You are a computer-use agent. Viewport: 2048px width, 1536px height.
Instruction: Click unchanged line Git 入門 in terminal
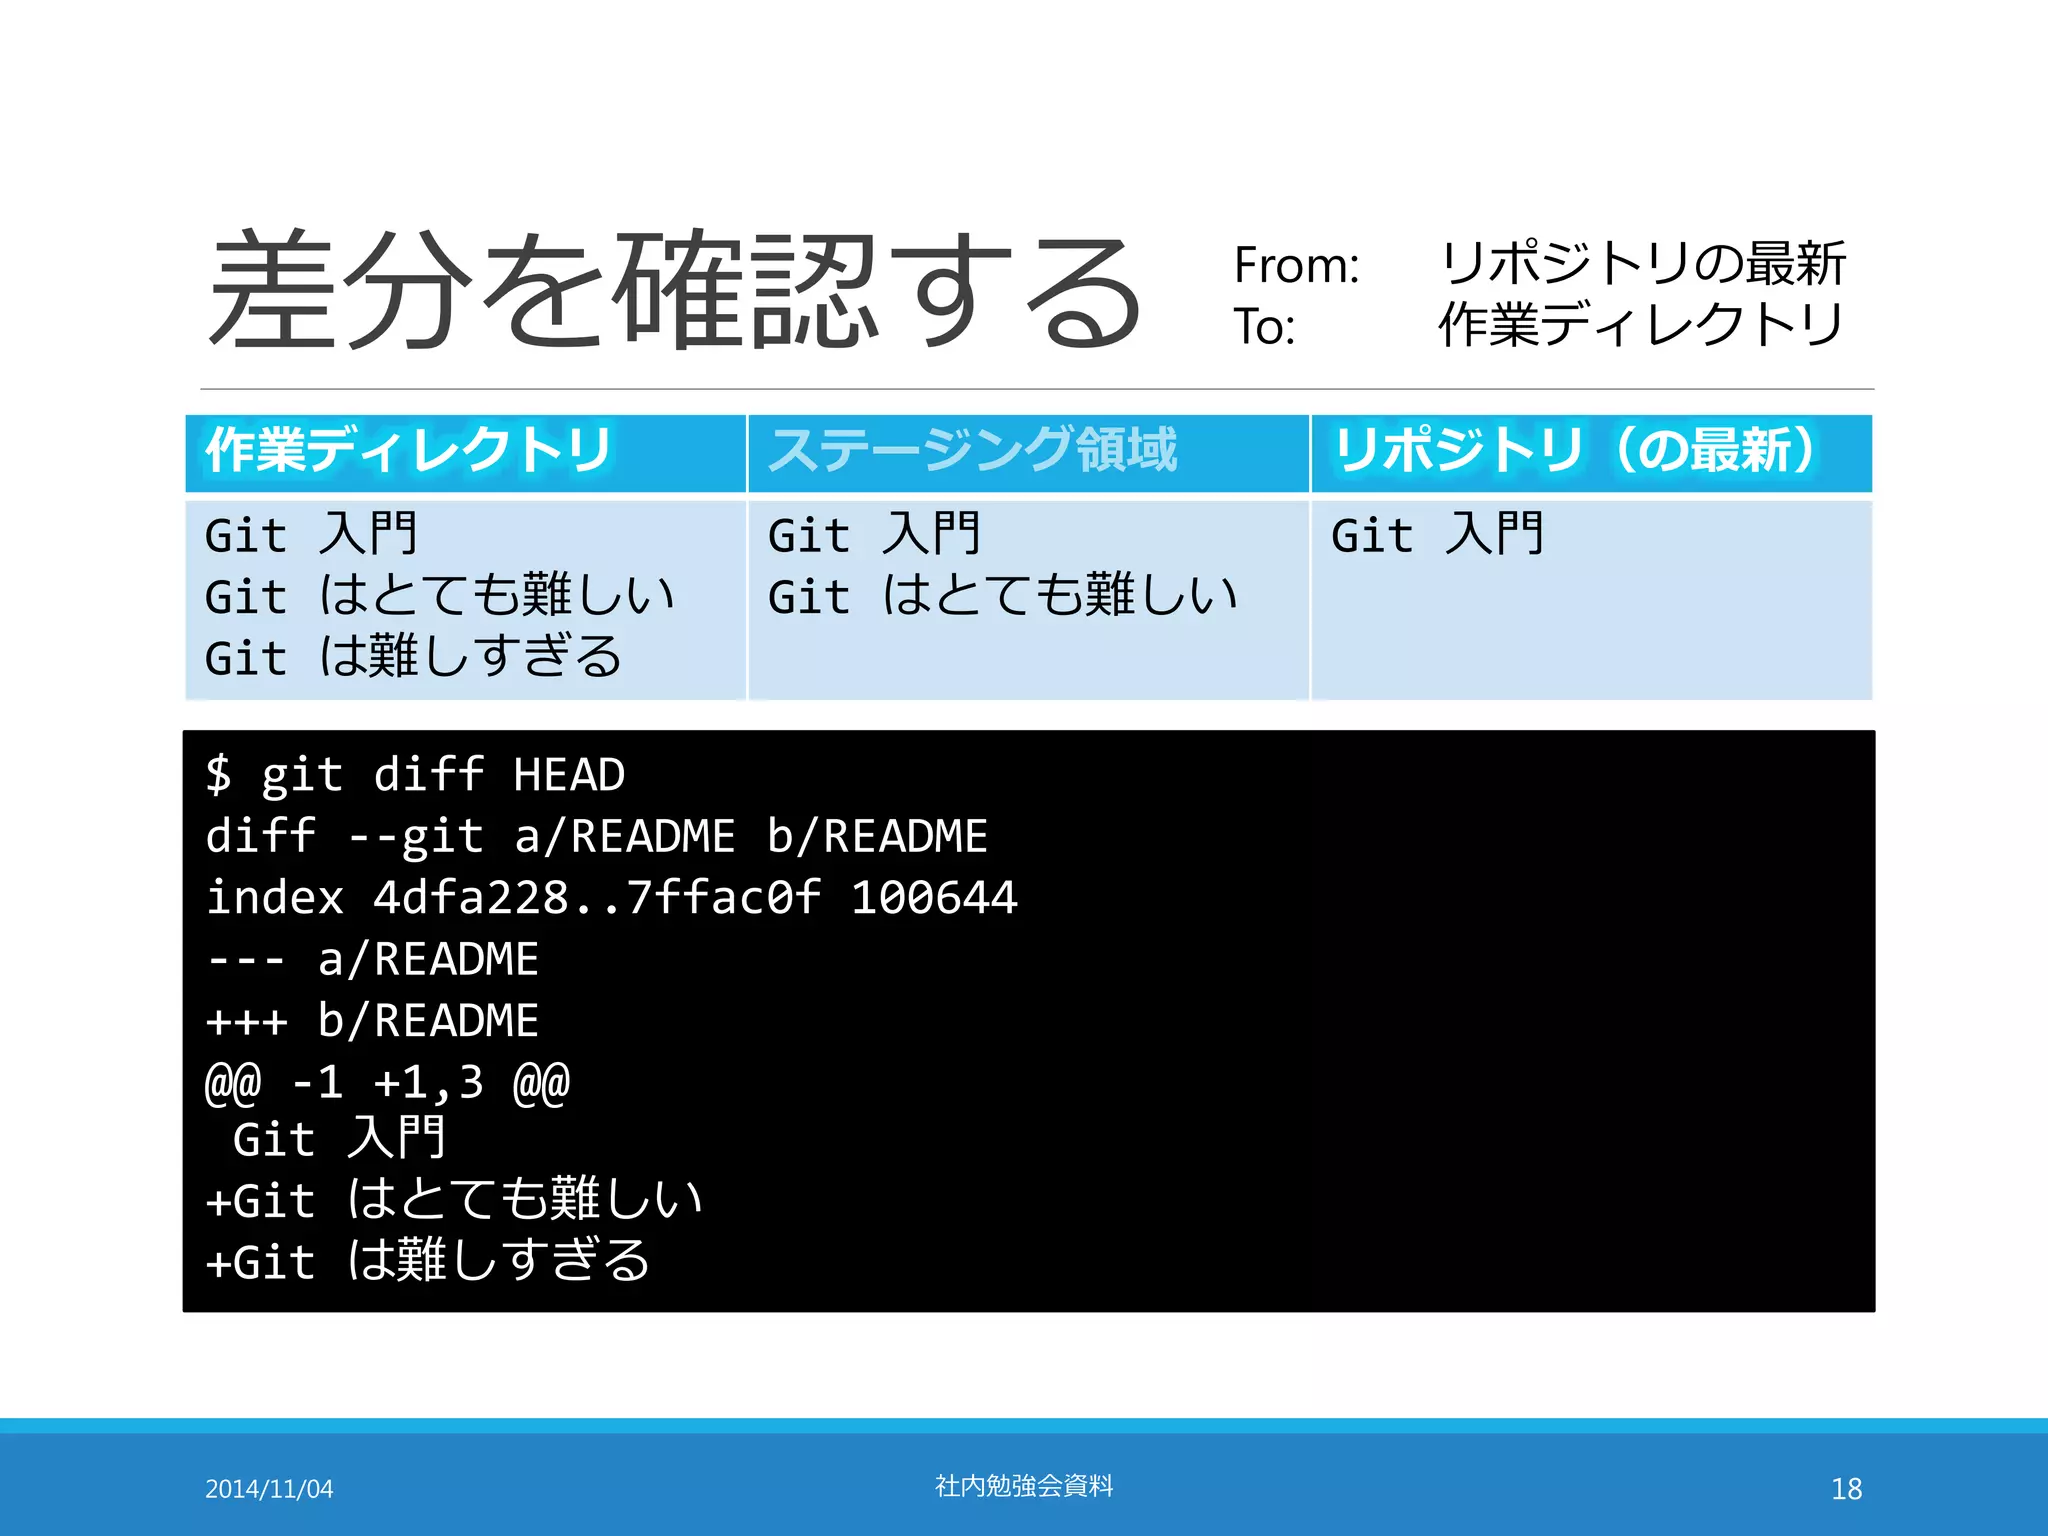pos(339,1138)
